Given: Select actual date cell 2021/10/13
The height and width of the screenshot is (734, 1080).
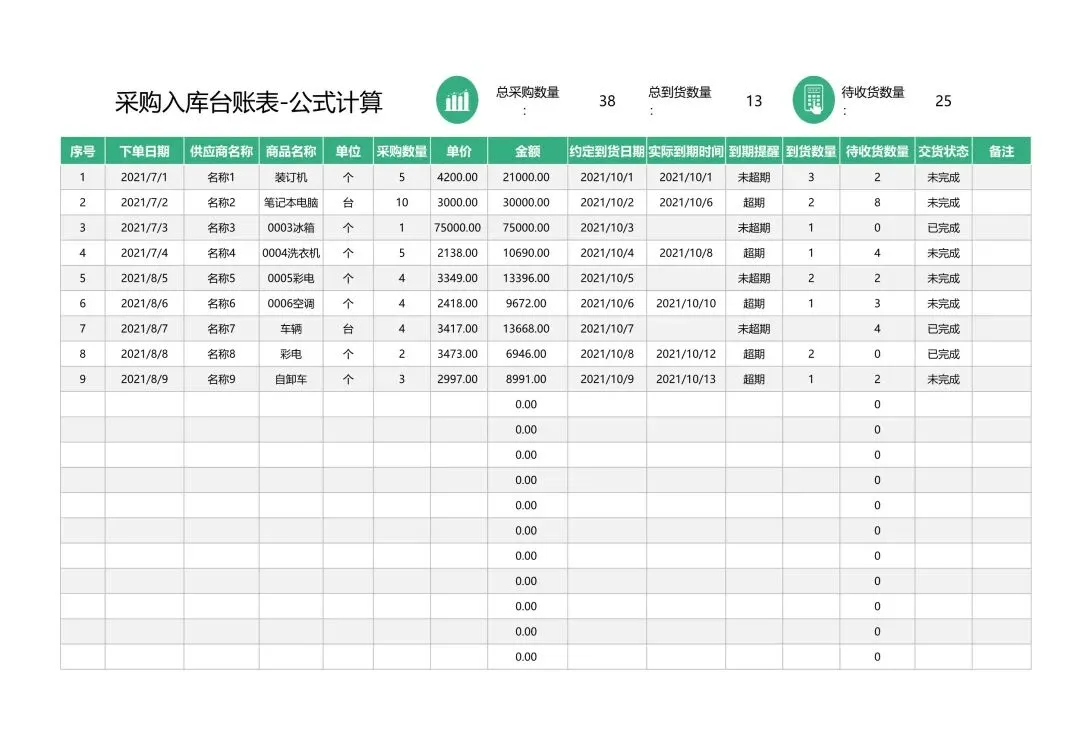Looking at the screenshot, I should click(686, 379).
